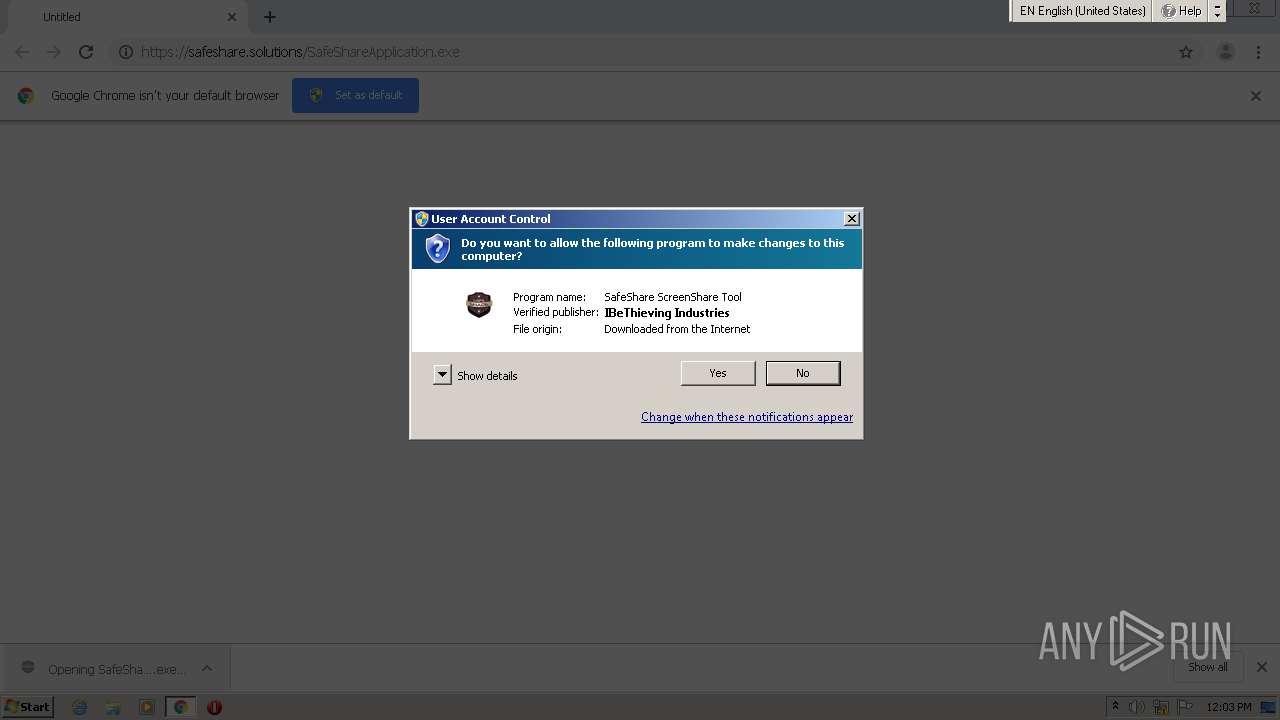The image size is (1280, 720).
Task: Open Internet Explorer from taskbar
Action: [80, 707]
